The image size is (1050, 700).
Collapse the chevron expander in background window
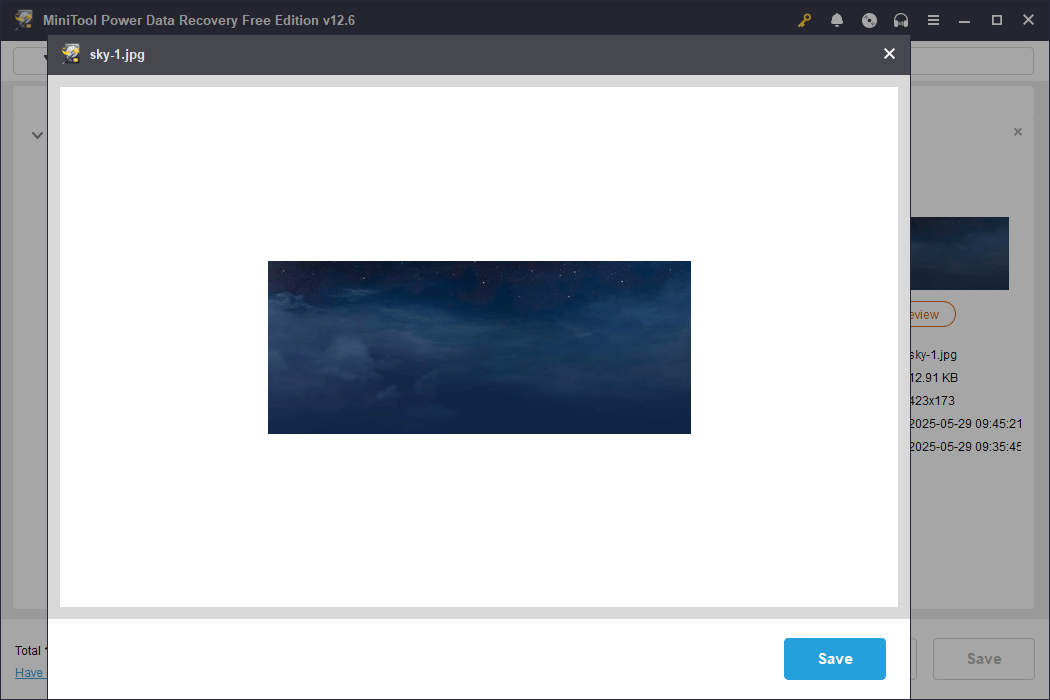click(38, 135)
